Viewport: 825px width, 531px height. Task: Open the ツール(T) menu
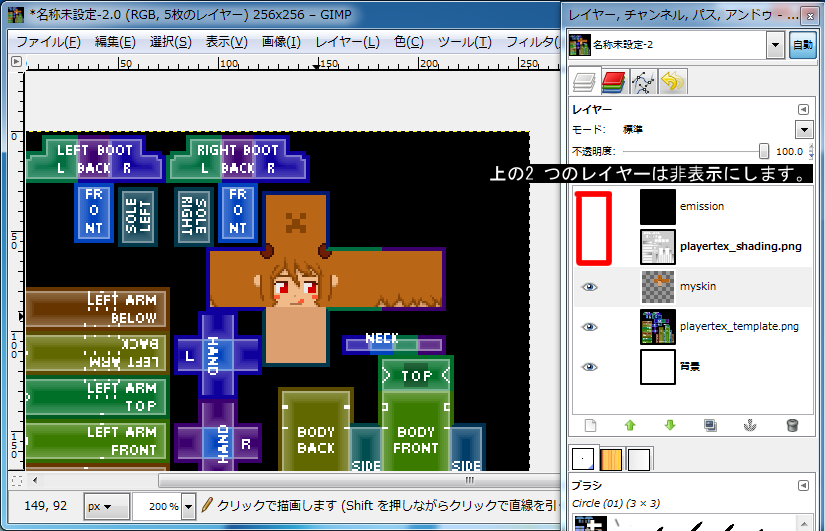tap(465, 42)
